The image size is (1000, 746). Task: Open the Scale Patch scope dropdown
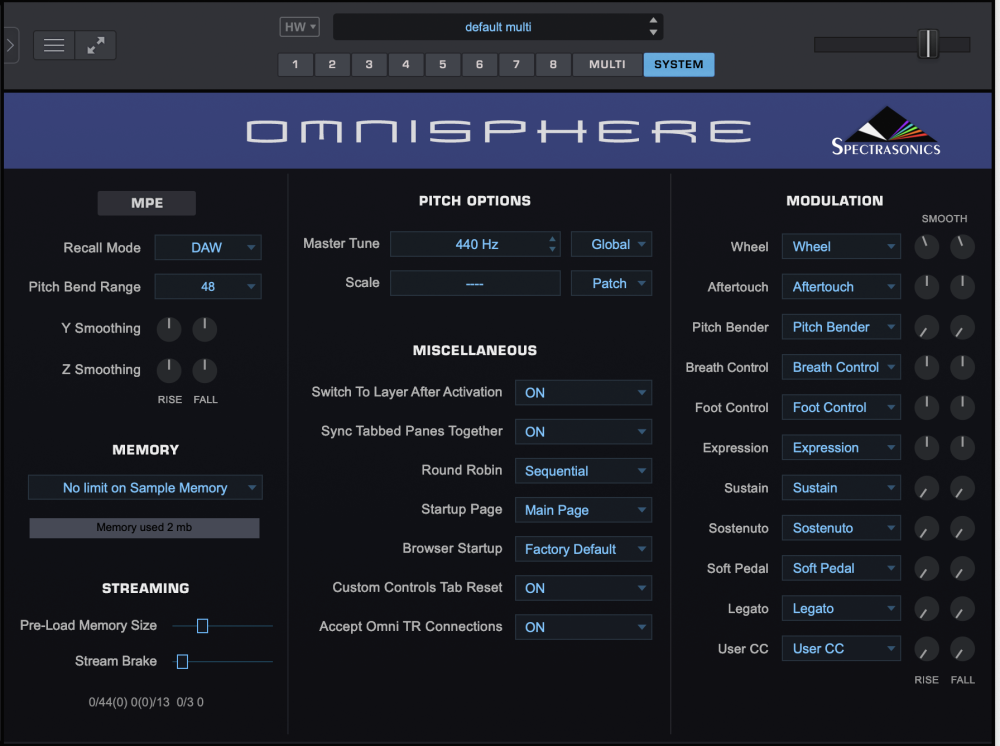612,283
